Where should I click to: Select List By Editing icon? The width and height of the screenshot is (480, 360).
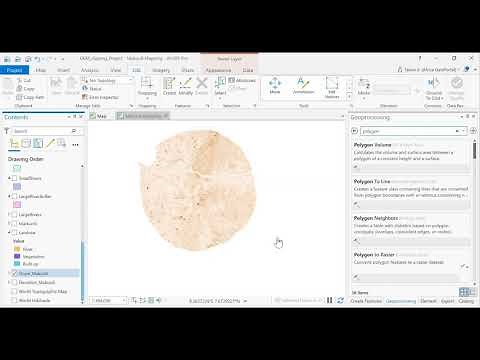pyautogui.click(x=50, y=144)
